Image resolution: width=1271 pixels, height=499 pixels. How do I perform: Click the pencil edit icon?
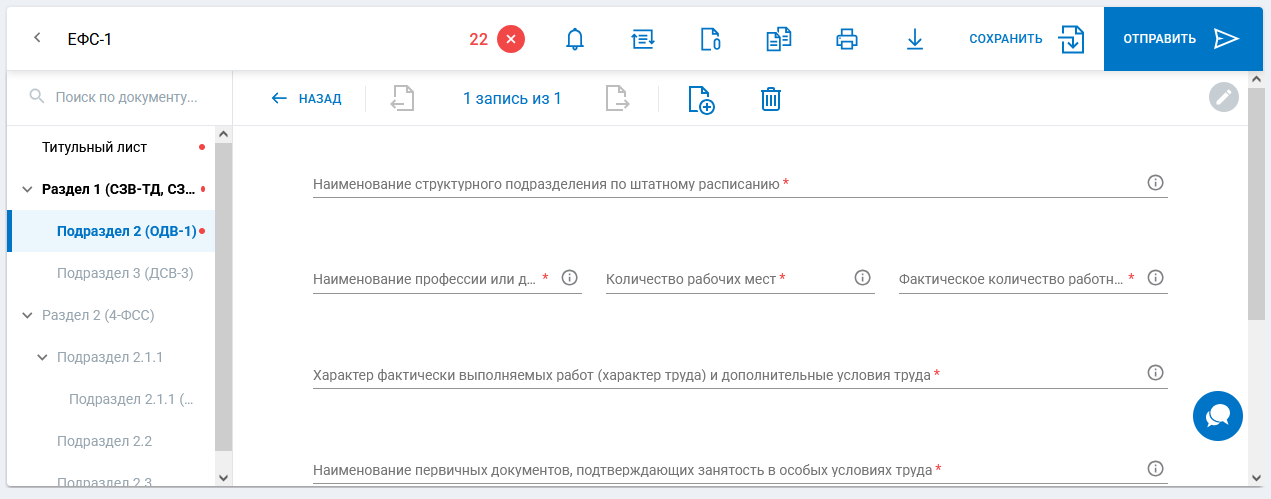[x=1223, y=97]
